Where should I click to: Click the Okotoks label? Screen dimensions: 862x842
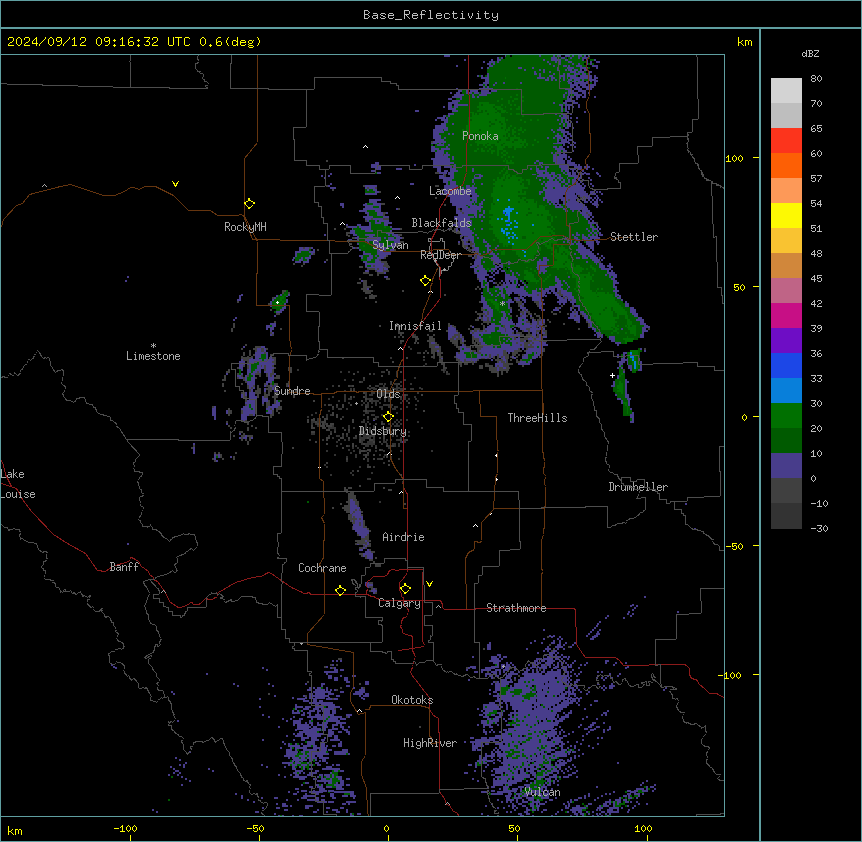412,700
